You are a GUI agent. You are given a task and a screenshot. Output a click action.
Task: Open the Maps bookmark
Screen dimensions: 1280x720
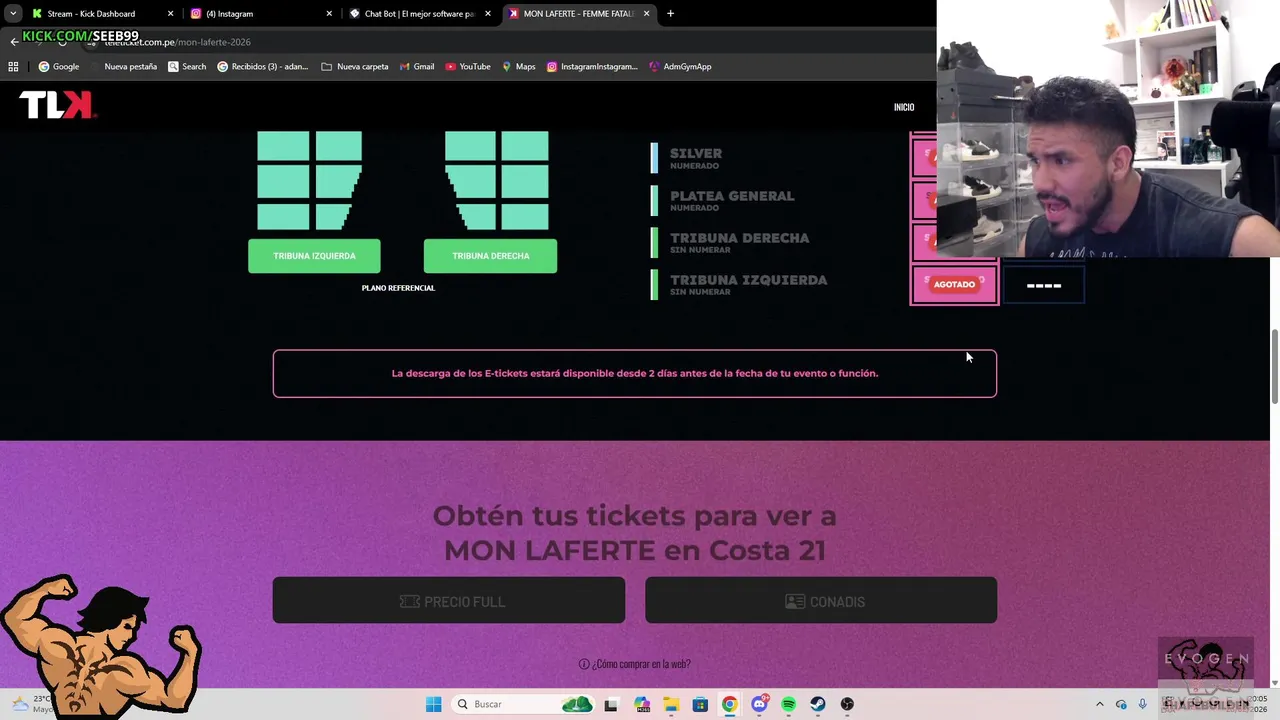518,67
